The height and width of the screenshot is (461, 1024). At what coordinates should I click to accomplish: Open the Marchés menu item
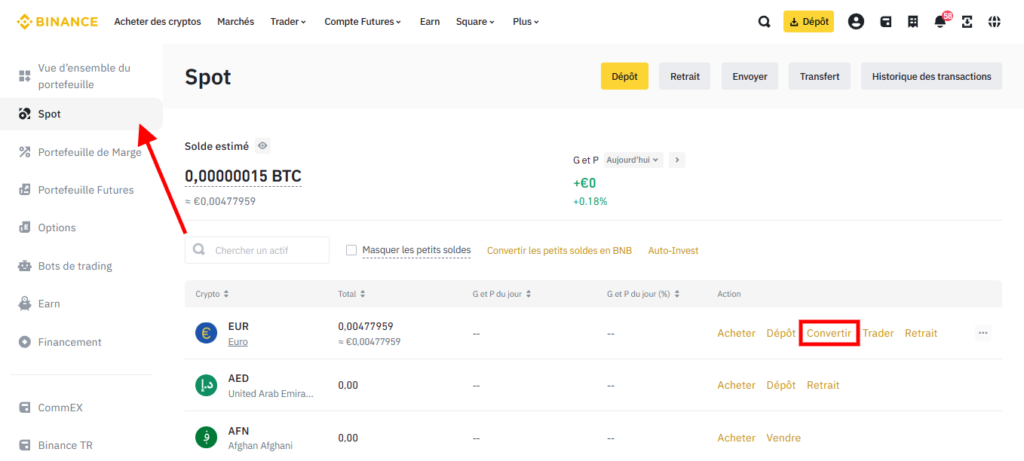[236, 22]
